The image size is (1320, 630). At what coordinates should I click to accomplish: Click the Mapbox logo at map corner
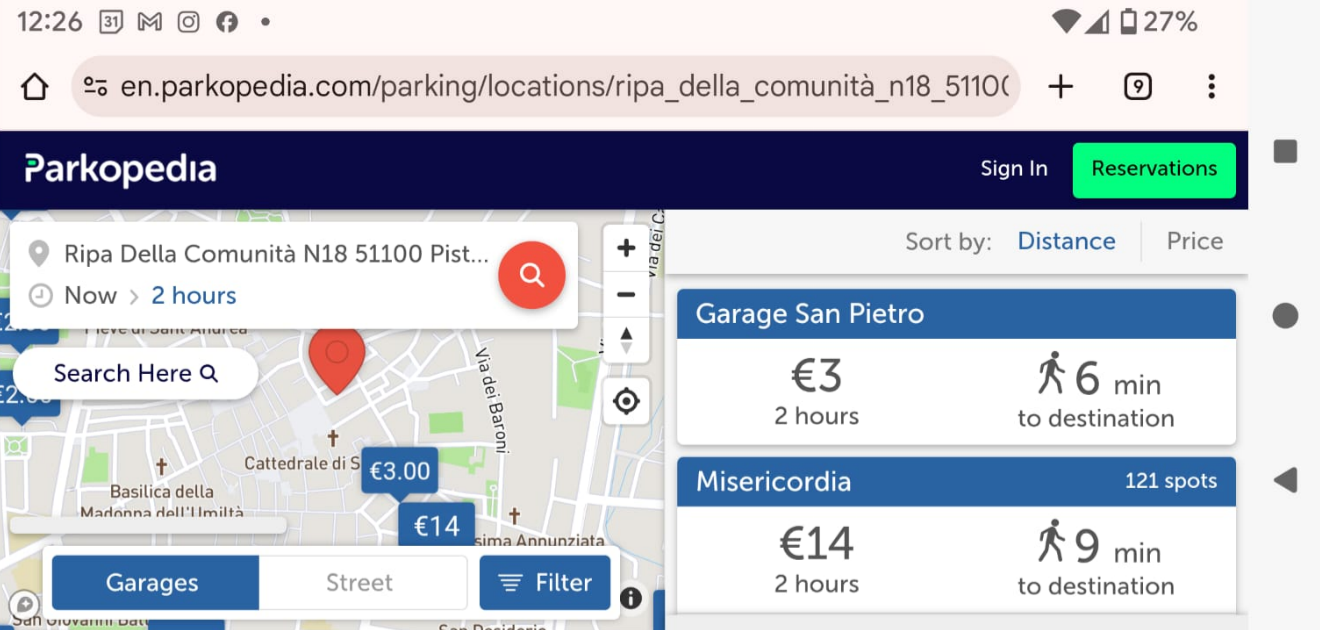(x=24, y=605)
